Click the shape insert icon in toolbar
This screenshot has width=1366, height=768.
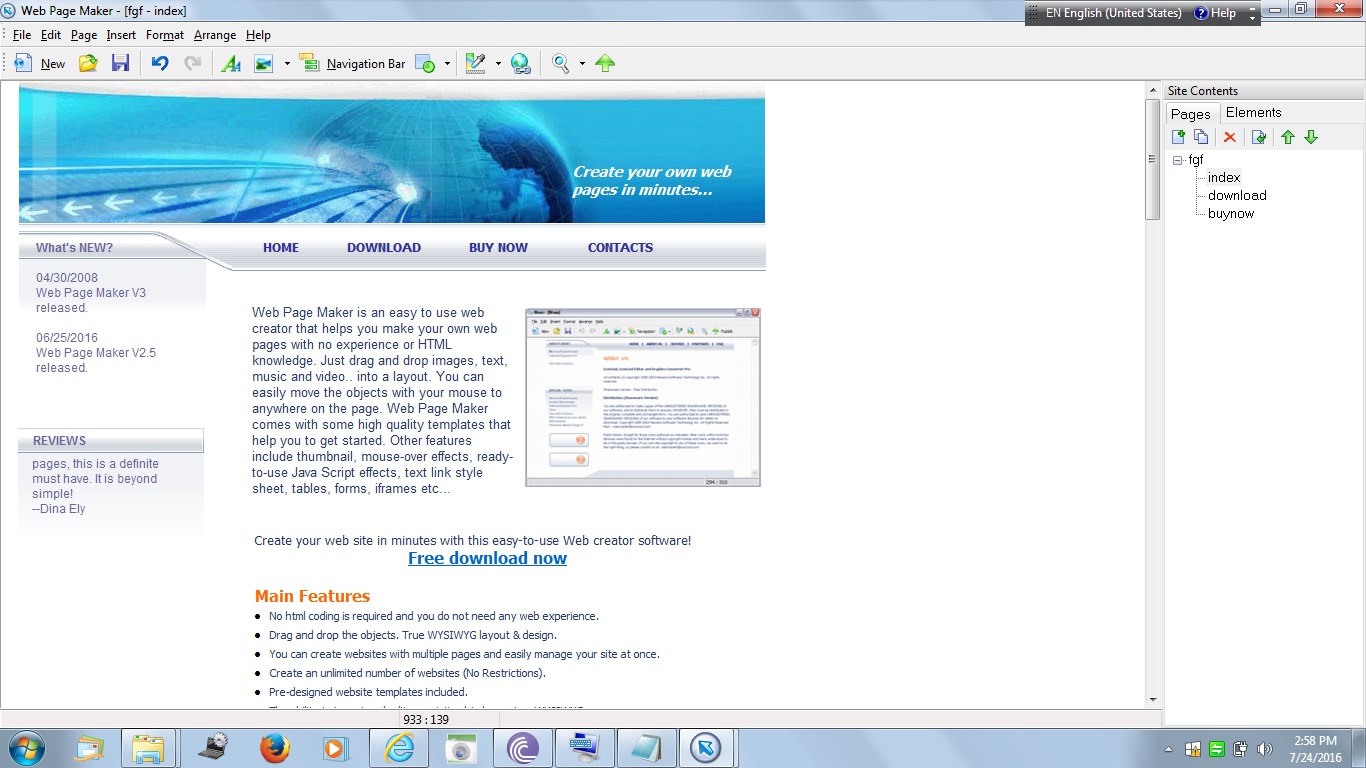click(424, 63)
